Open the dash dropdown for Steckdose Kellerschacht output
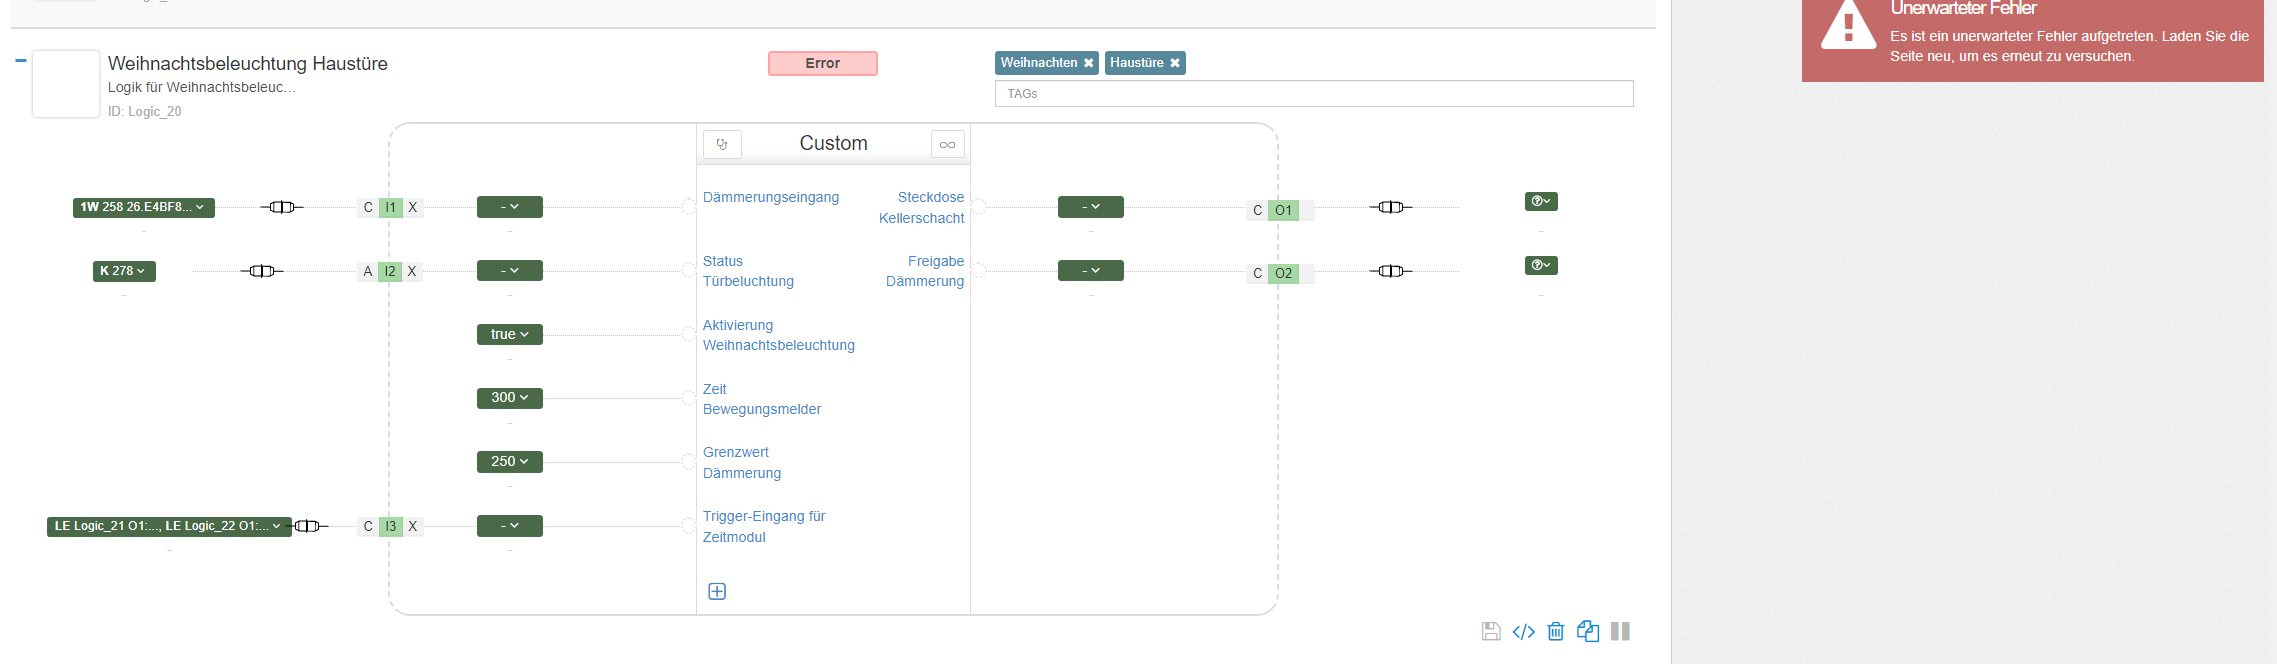 pos(1091,207)
